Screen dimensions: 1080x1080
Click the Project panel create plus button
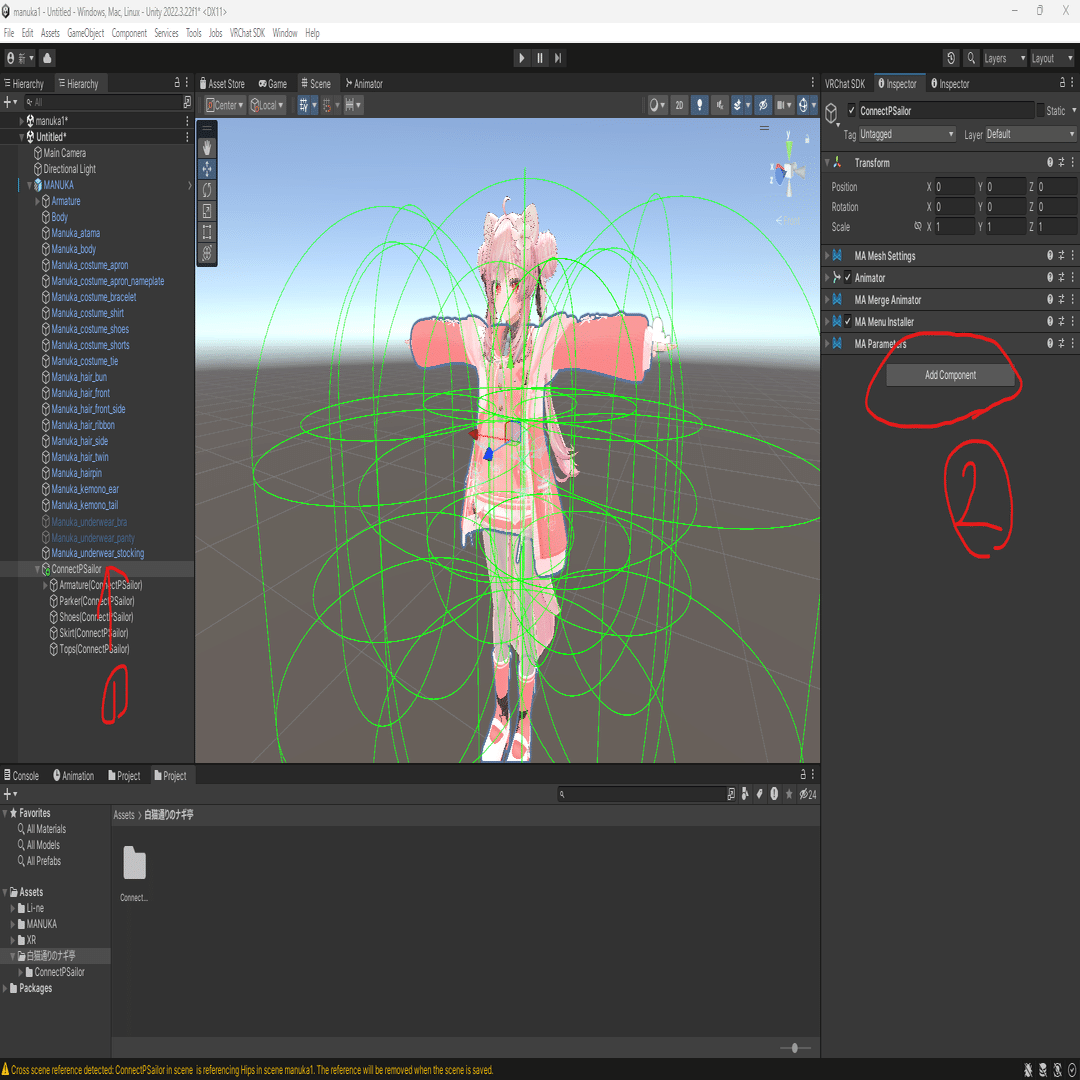pos(10,794)
